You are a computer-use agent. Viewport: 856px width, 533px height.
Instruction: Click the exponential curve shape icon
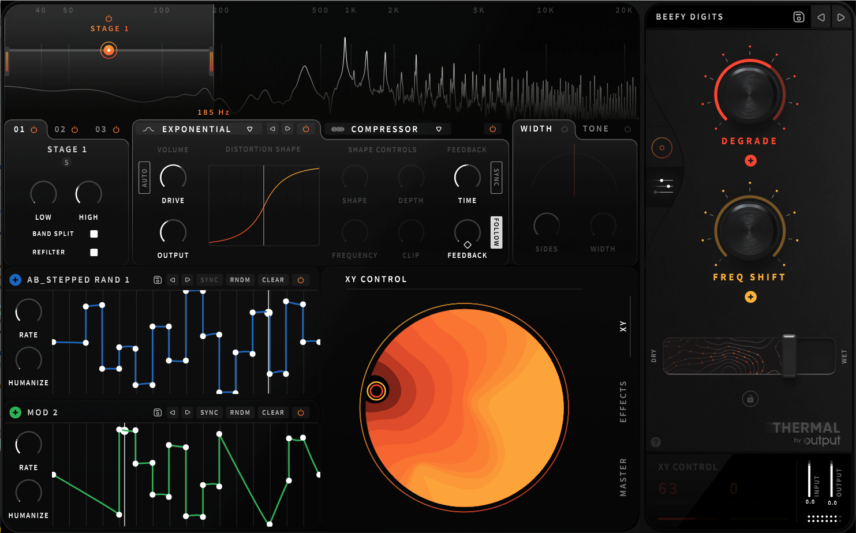click(x=148, y=129)
